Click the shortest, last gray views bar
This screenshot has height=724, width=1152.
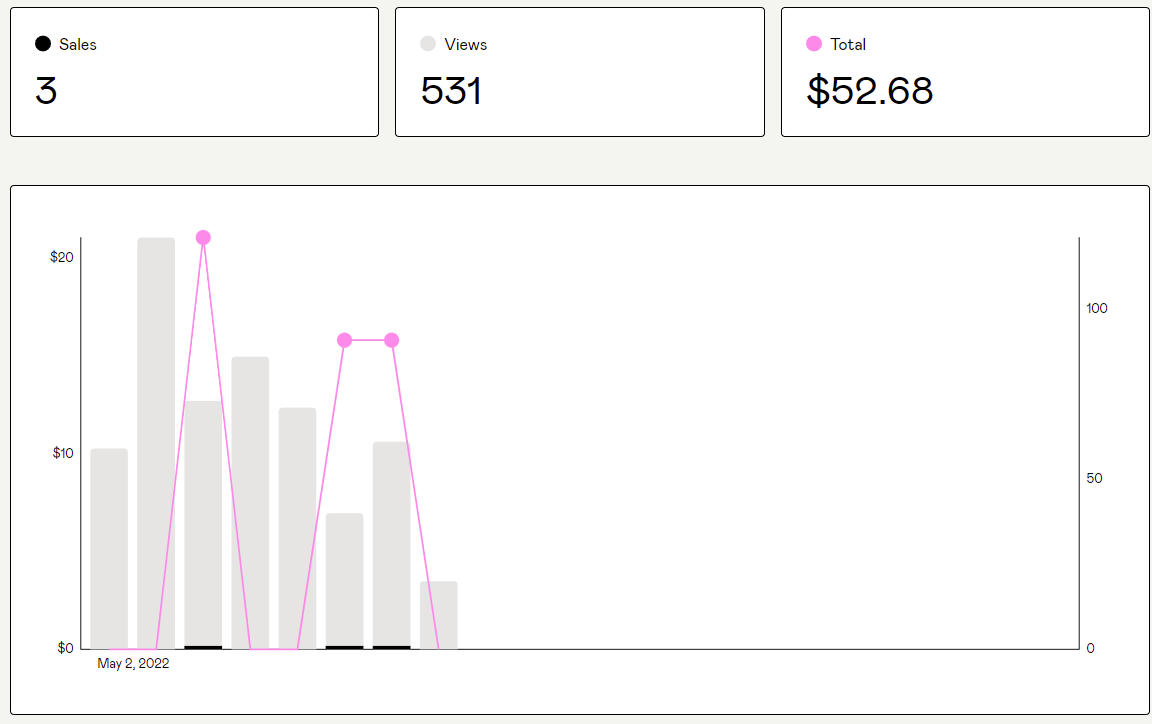click(x=439, y=615)
